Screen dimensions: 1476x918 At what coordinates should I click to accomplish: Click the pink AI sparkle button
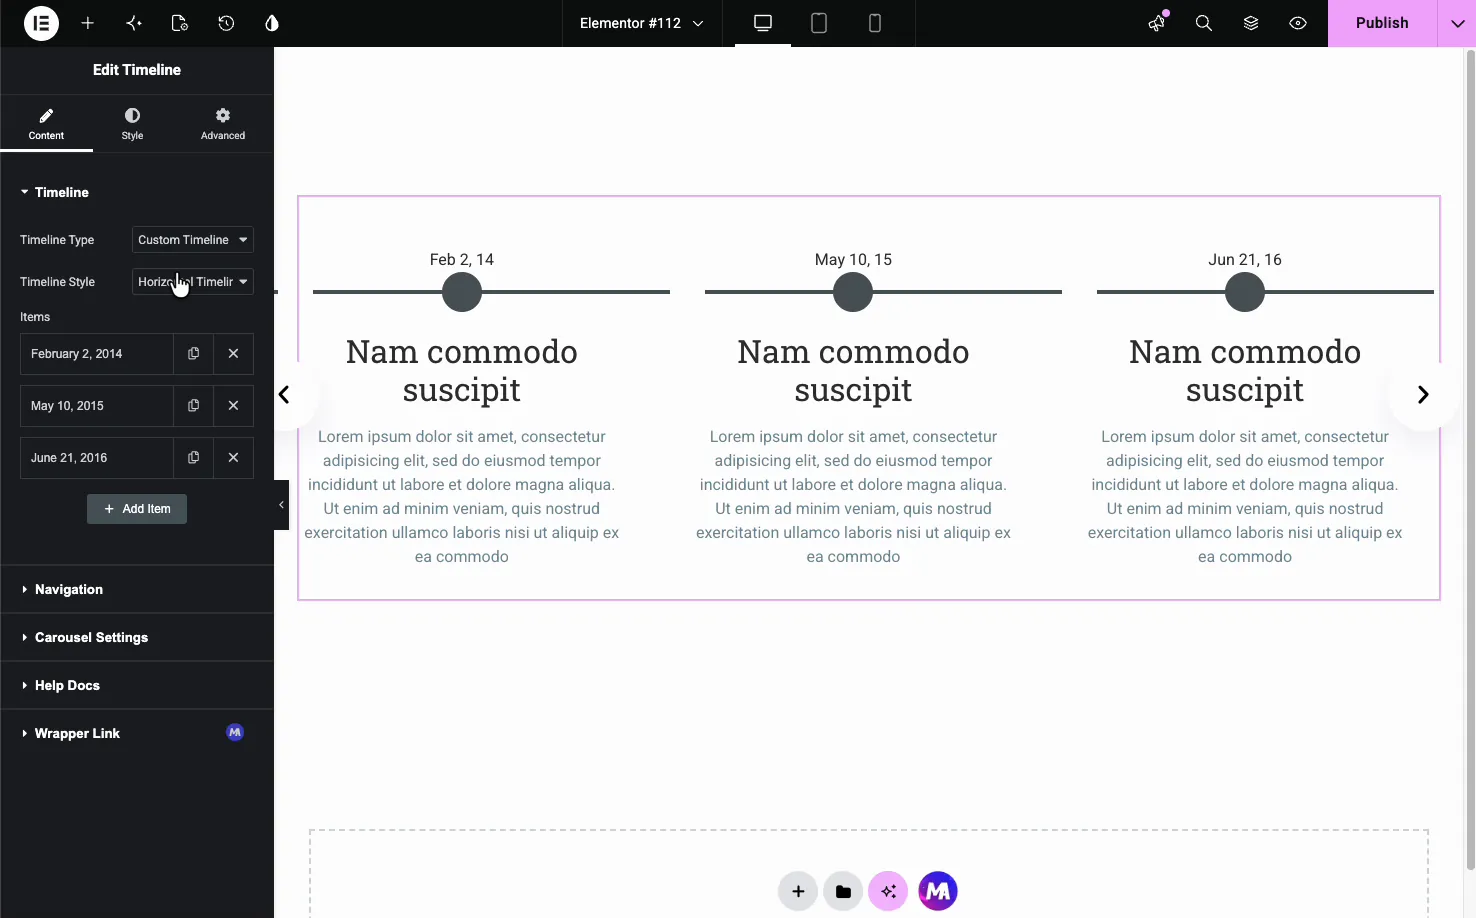click(888, 891)
